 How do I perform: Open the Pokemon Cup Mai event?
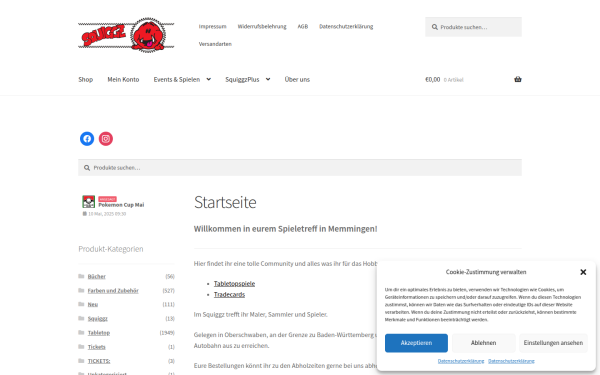tap(121, 205)
